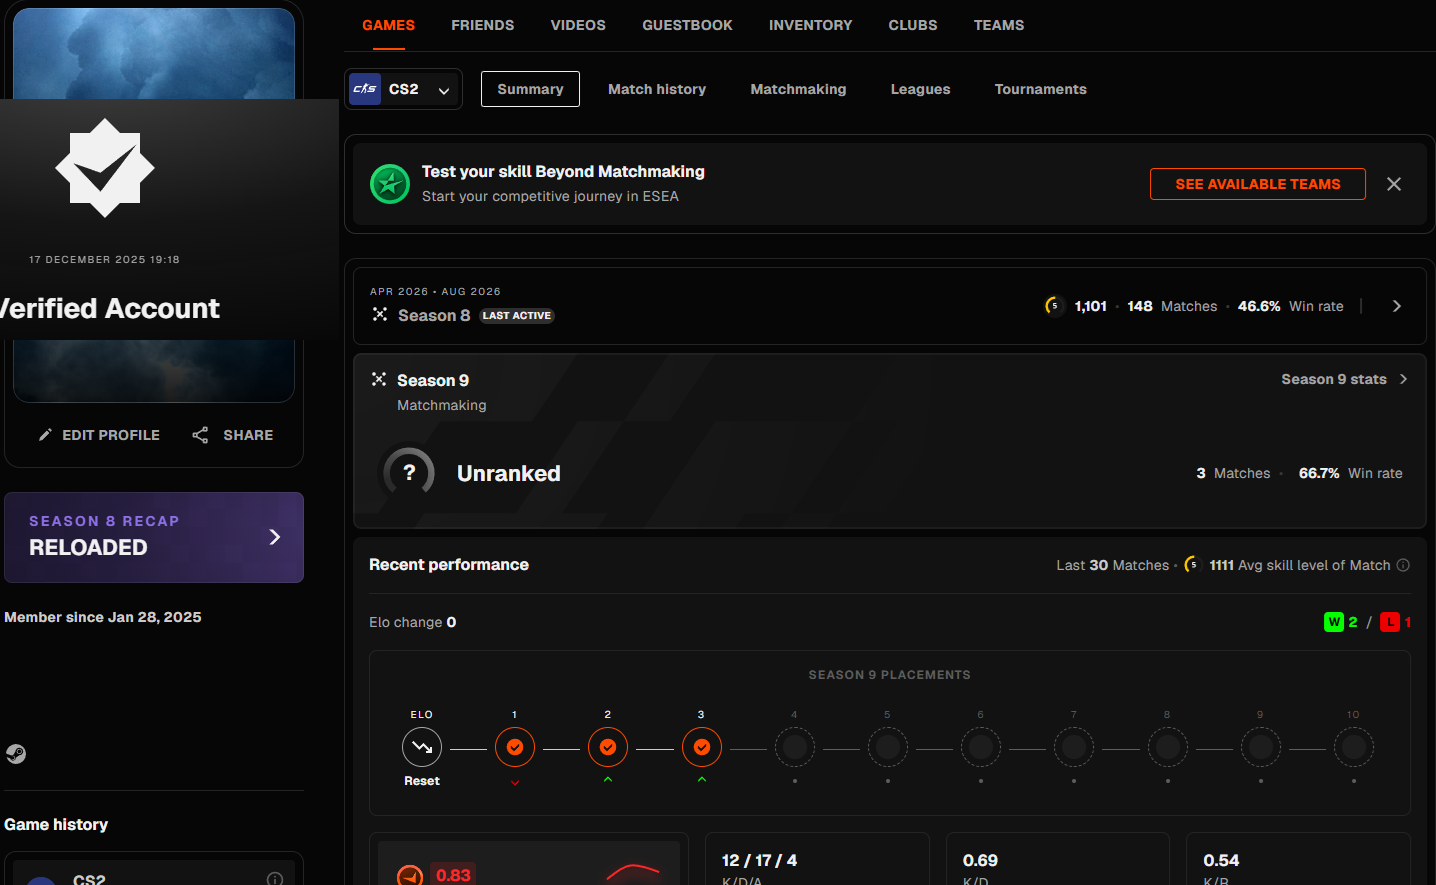
Task: Open Season 9 stats link
Action: [x=1344, y=379]
